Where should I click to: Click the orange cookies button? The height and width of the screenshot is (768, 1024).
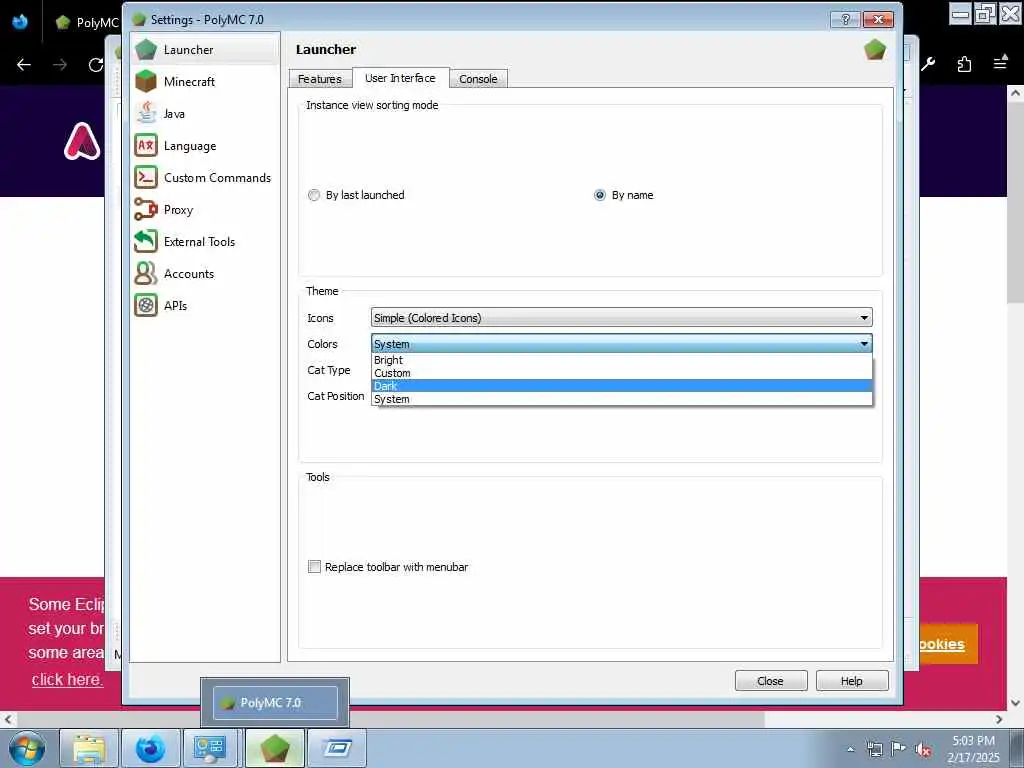[x=948, y=644]
